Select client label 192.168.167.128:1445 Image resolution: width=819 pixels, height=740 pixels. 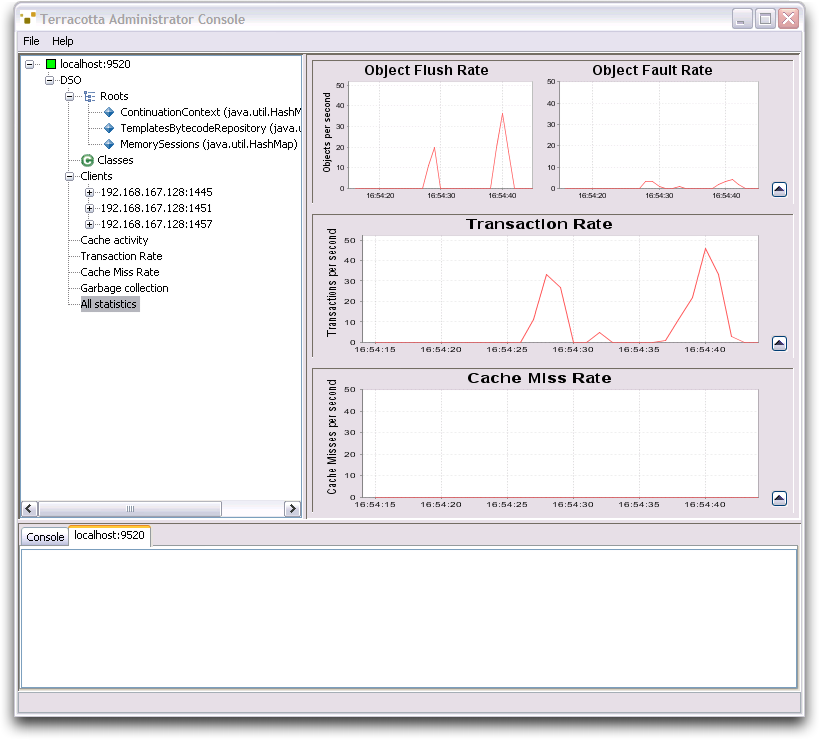[156, 193]
